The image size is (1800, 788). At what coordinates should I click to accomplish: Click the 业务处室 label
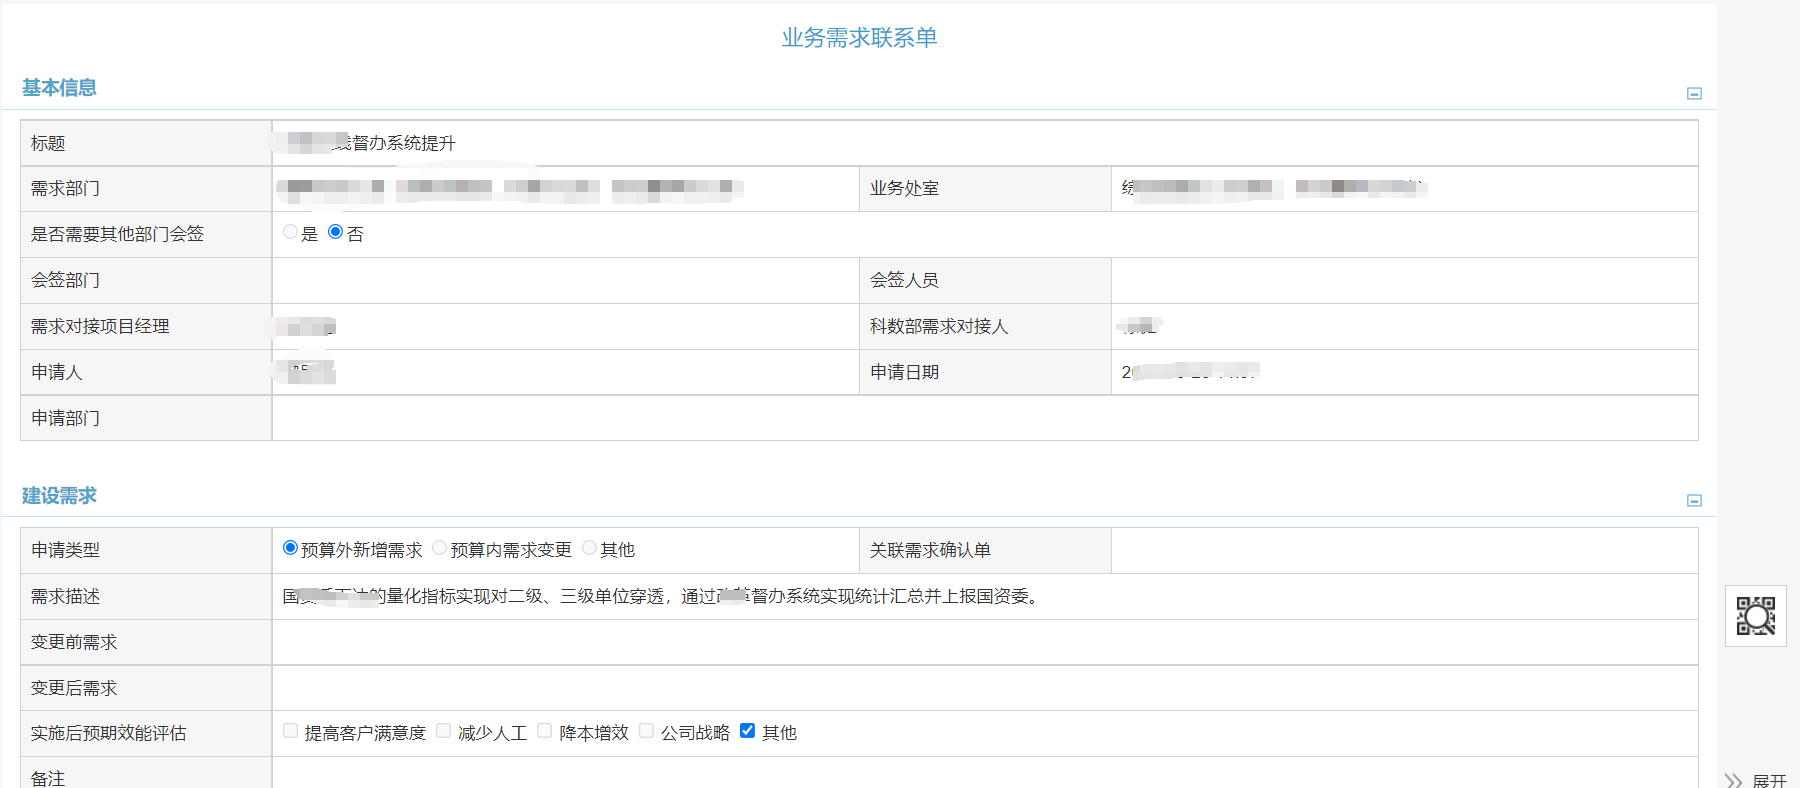click(x=904, y=188)
